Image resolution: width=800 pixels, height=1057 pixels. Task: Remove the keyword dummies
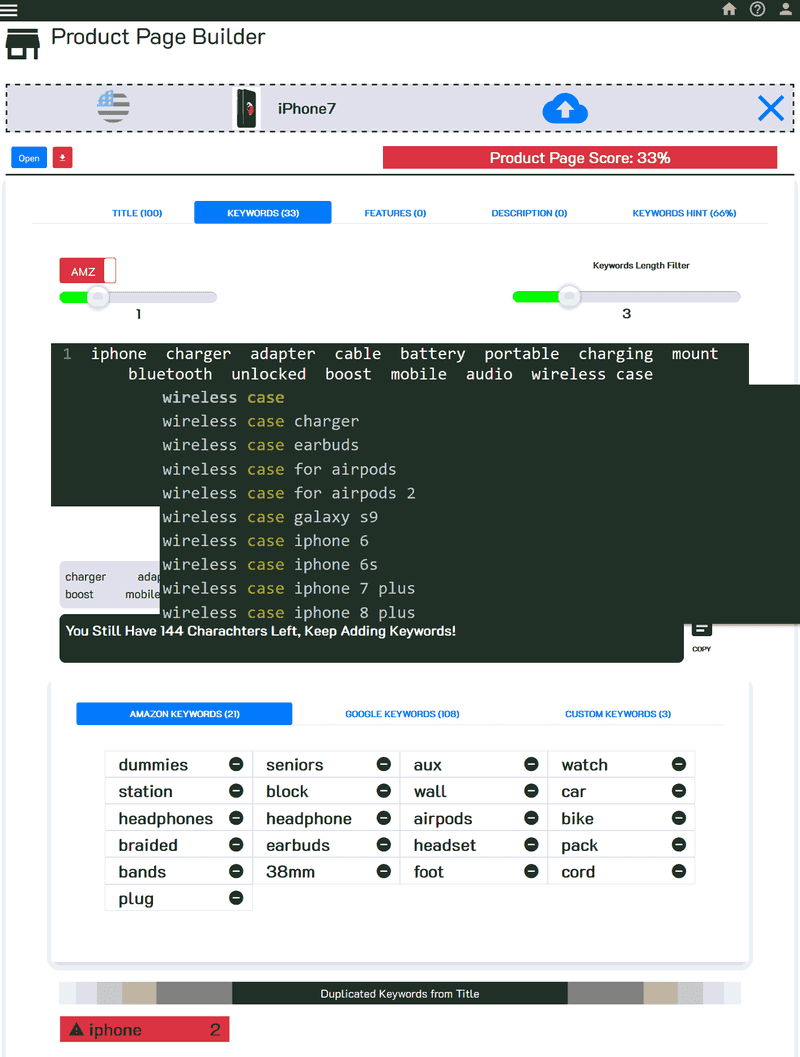click(x=236, y=764)
